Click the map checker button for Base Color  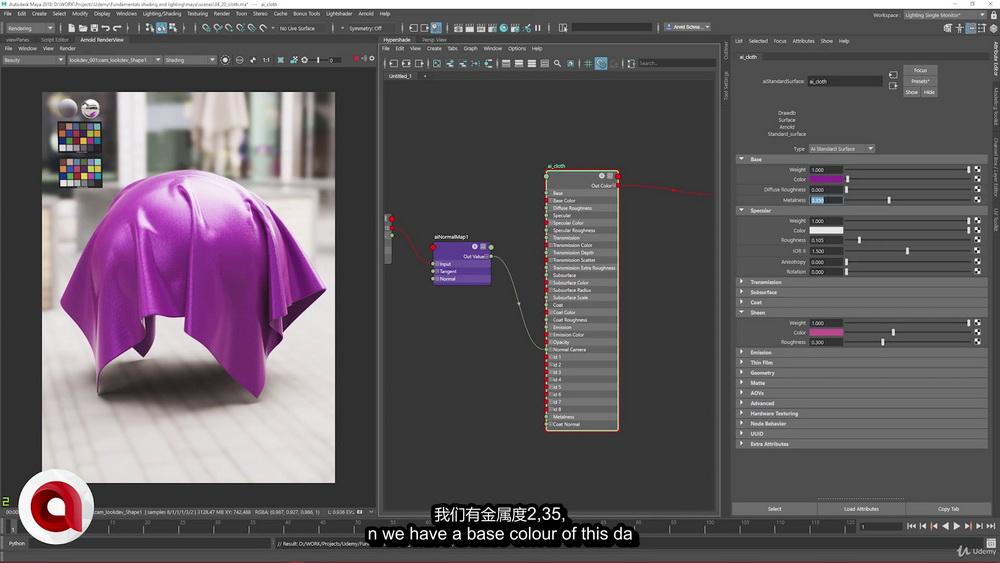point(977,179)
